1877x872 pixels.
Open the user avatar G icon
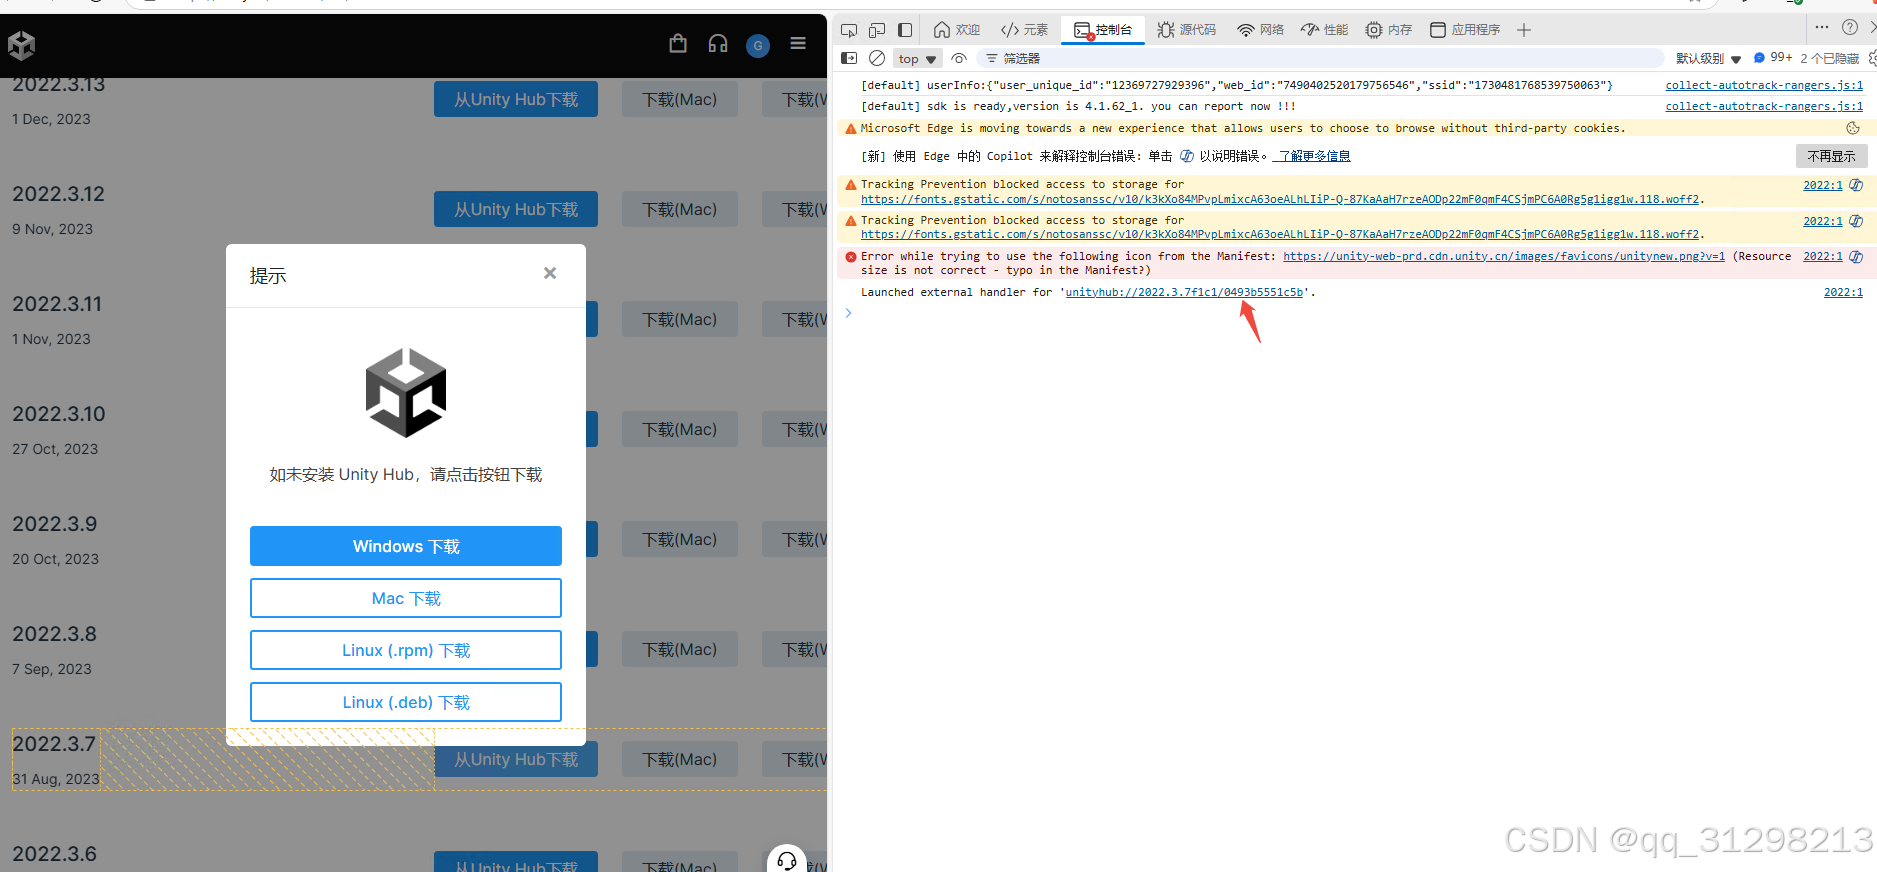click(x=758, y=45)
